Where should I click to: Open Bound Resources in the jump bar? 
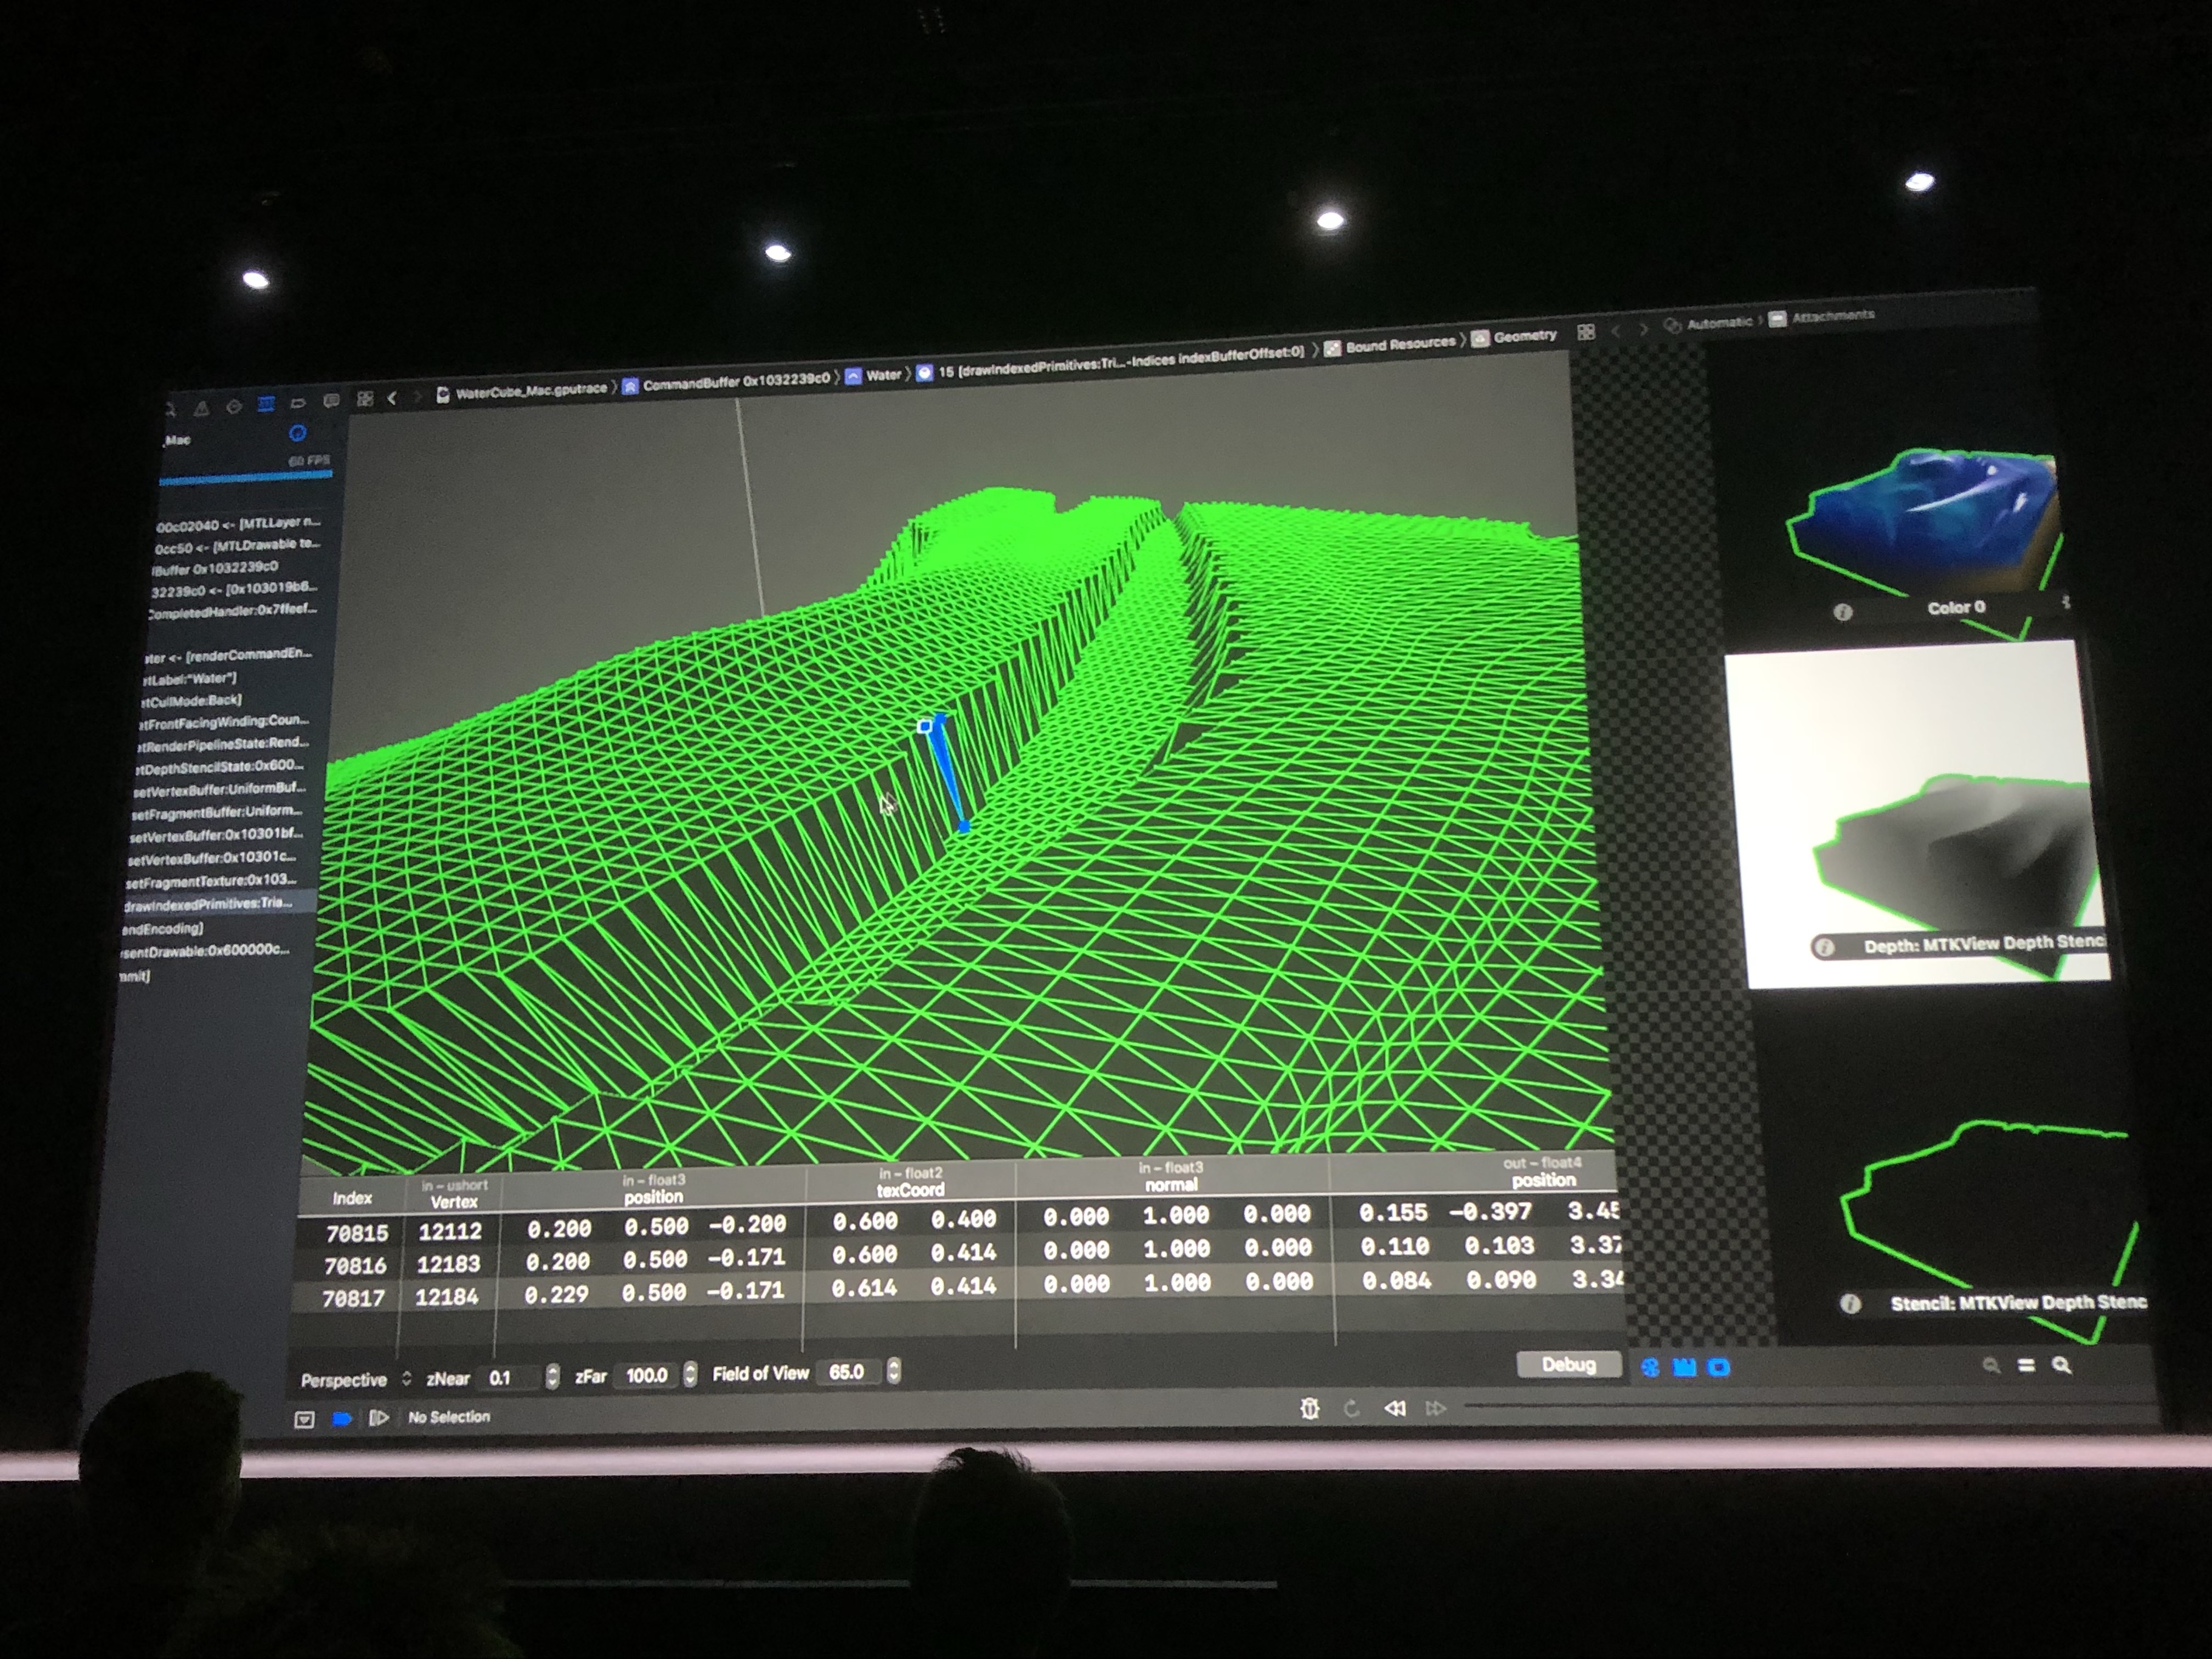pyautogui.click(x=1399, y=345)
